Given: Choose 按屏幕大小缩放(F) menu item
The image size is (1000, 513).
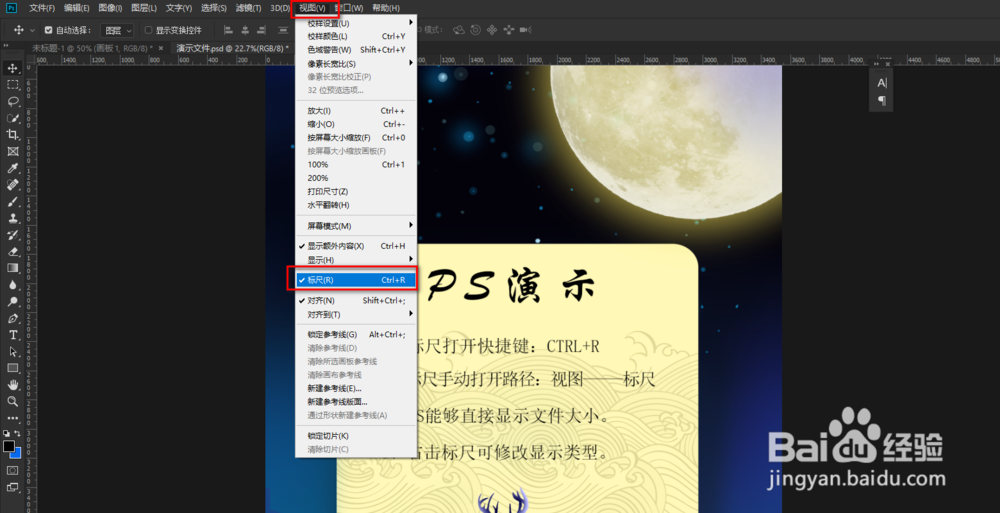Looking at the screenshot, I should pos(356,138).
